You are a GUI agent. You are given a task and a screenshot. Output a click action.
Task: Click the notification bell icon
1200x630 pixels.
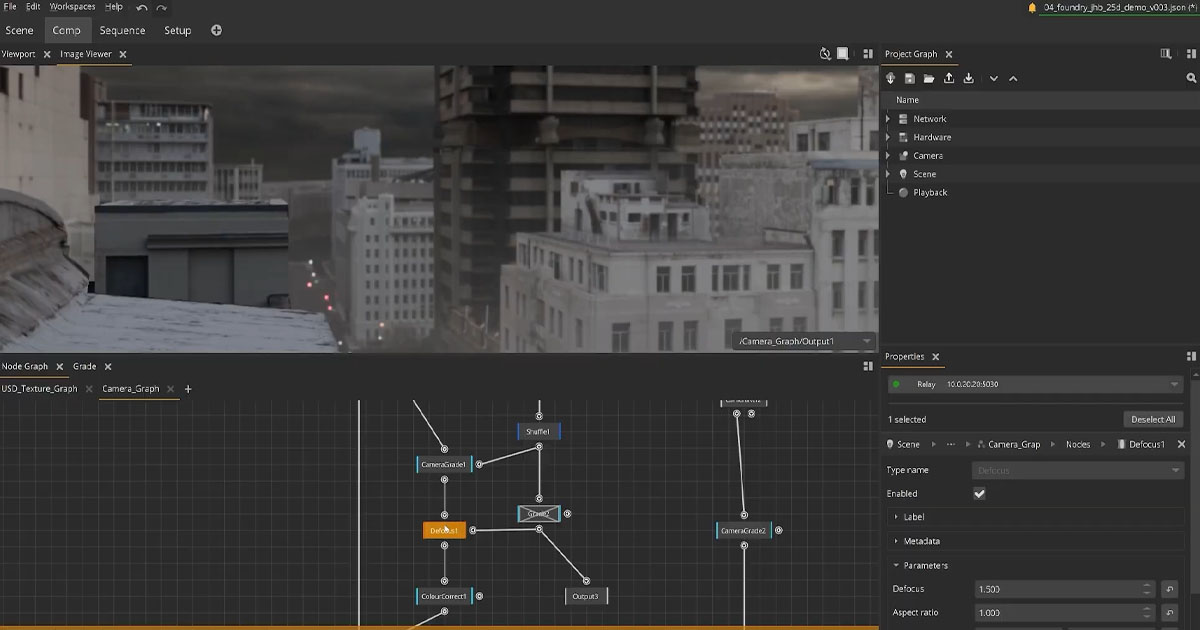(x=1032, y=7)
